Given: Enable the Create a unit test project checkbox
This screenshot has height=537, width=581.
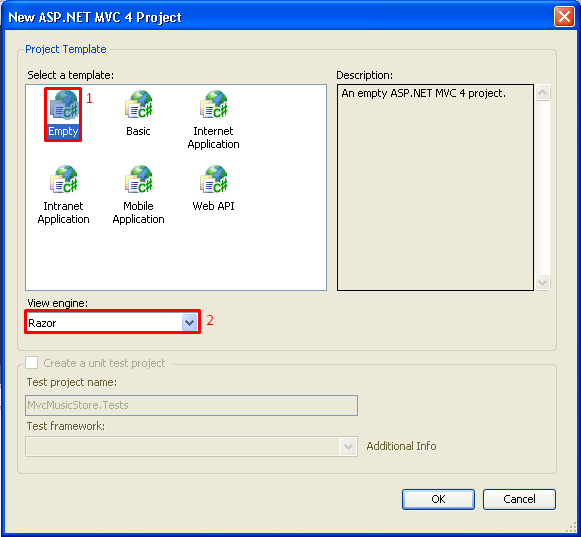Looking at the screenshot, I should 31,362.
